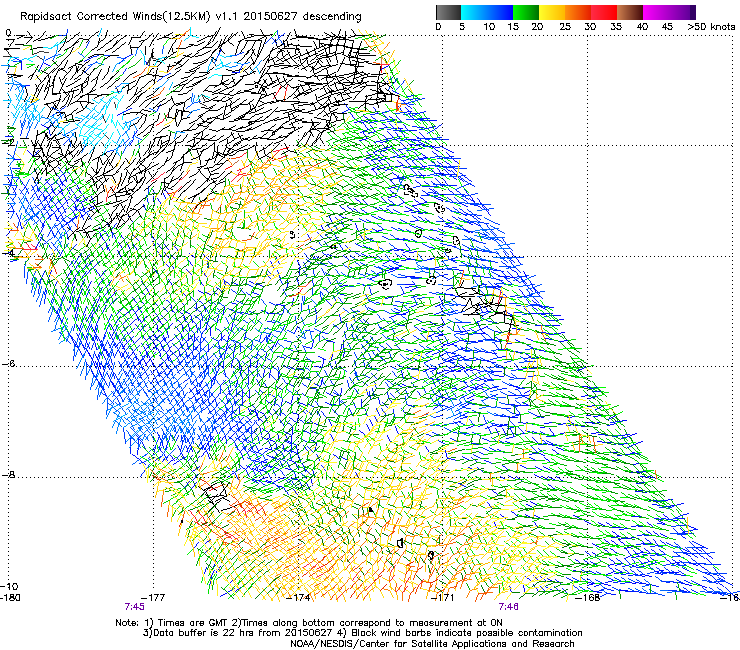Click the legend label '>50 knots'
The width and height of the screenshot is (740, 650).
711,27
